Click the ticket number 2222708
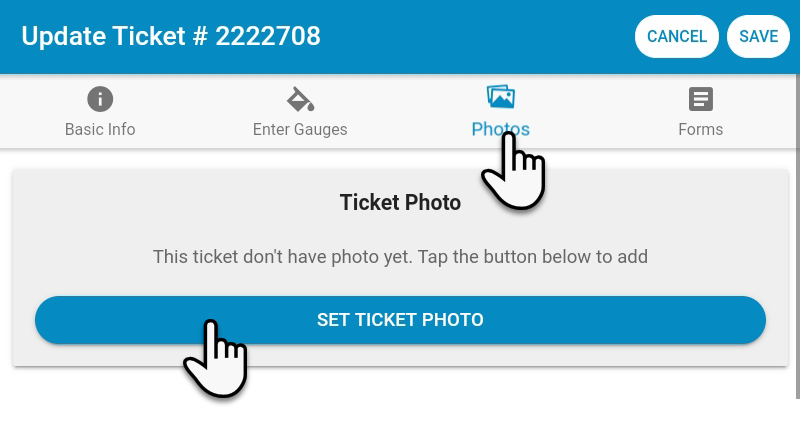800x426 pixels. click(x=268, y=36)
